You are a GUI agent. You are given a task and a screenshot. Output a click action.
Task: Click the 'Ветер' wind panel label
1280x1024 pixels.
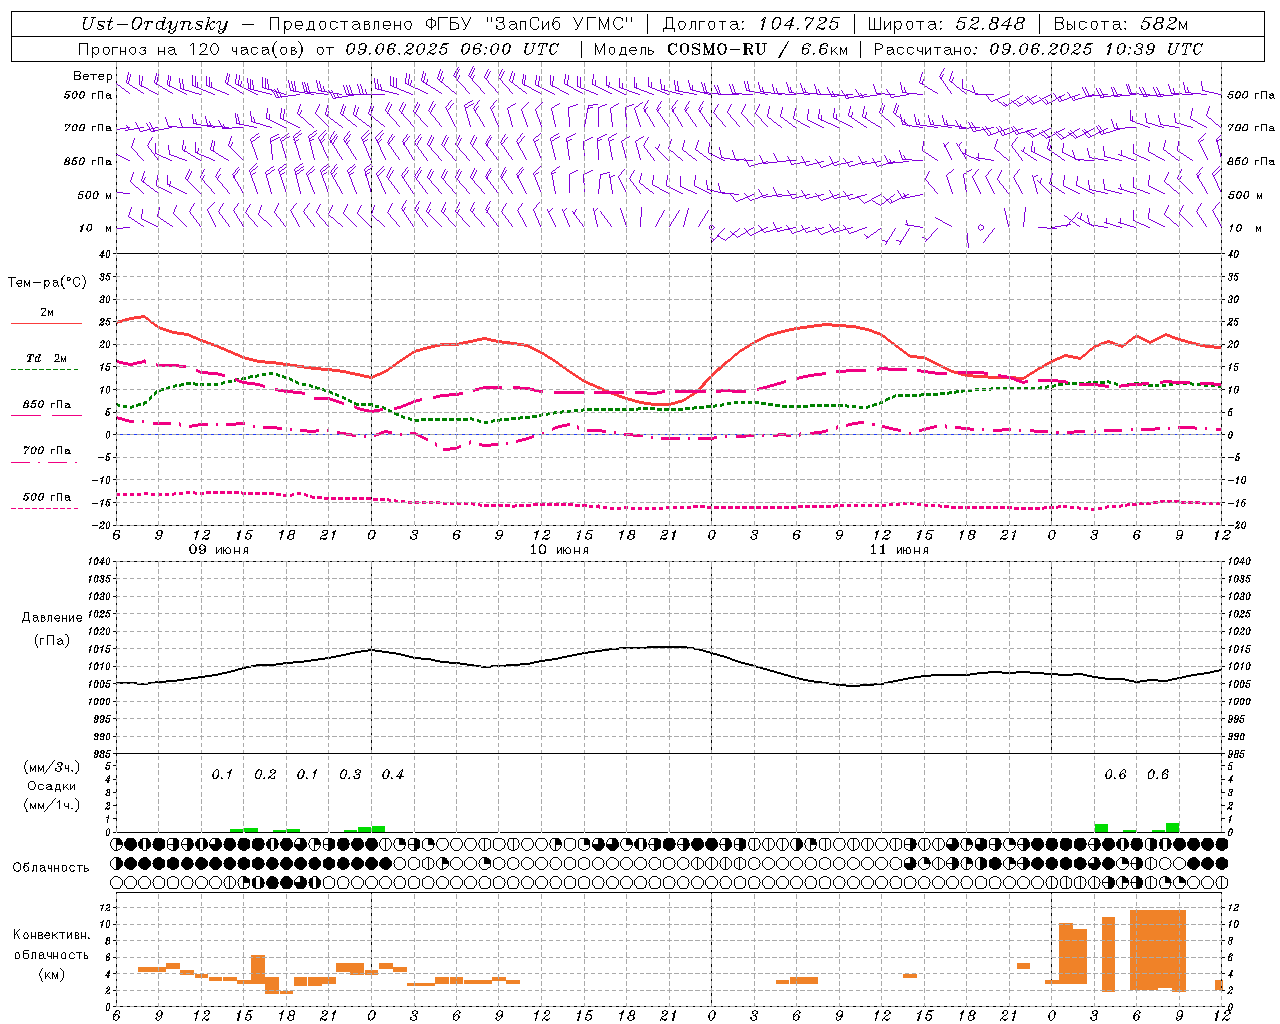(x=92, y=76)
